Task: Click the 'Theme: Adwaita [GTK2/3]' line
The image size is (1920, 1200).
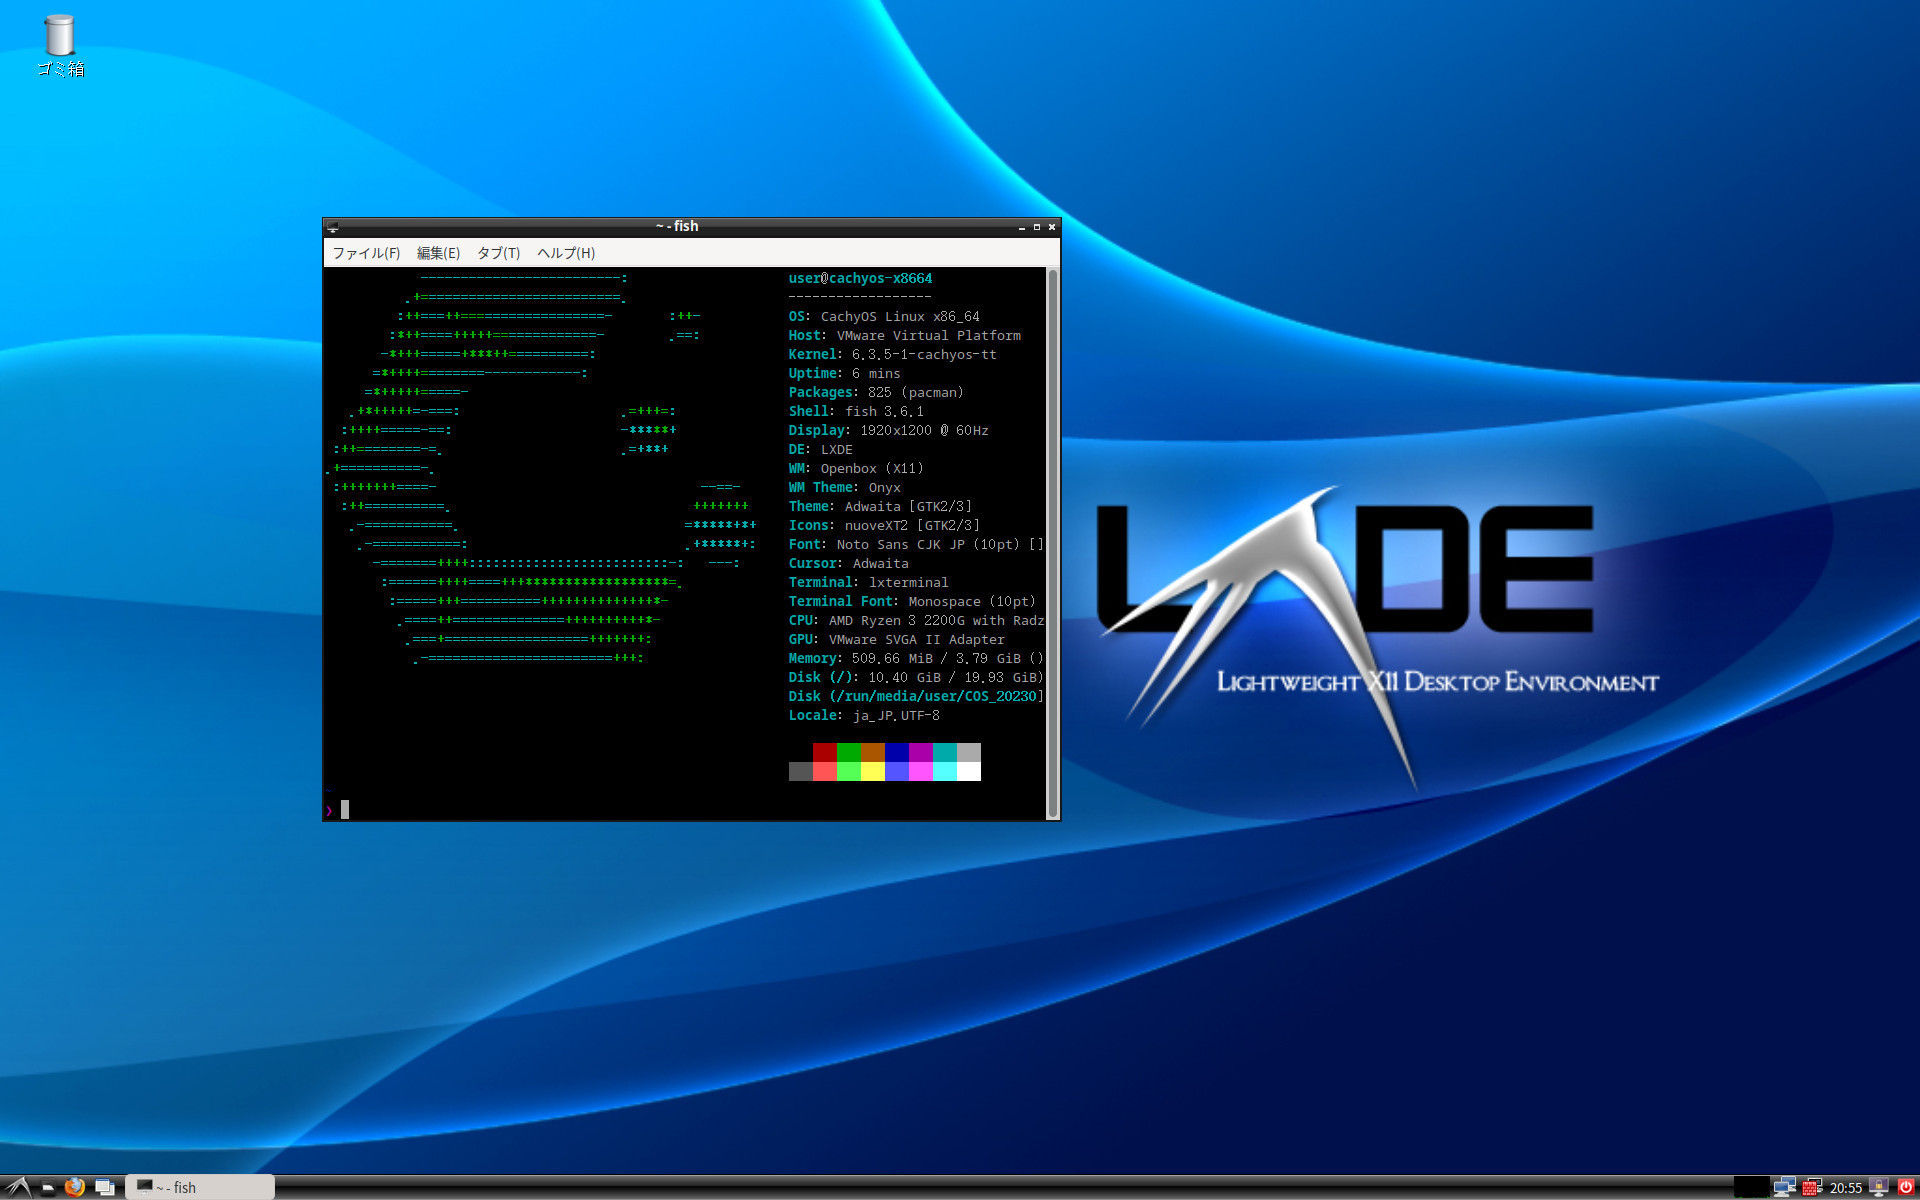Action: [x=881, y=507]
